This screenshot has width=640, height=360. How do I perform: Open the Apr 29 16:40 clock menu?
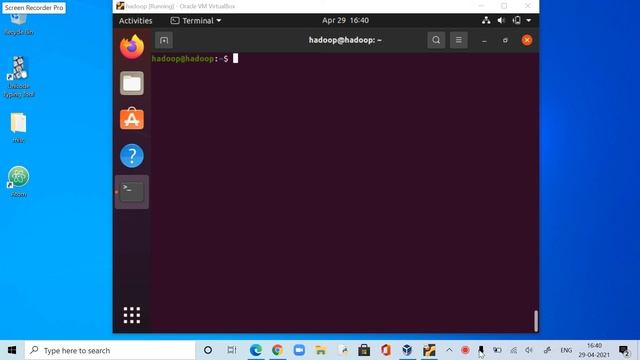pyautogui.click(x=345, y=20)
